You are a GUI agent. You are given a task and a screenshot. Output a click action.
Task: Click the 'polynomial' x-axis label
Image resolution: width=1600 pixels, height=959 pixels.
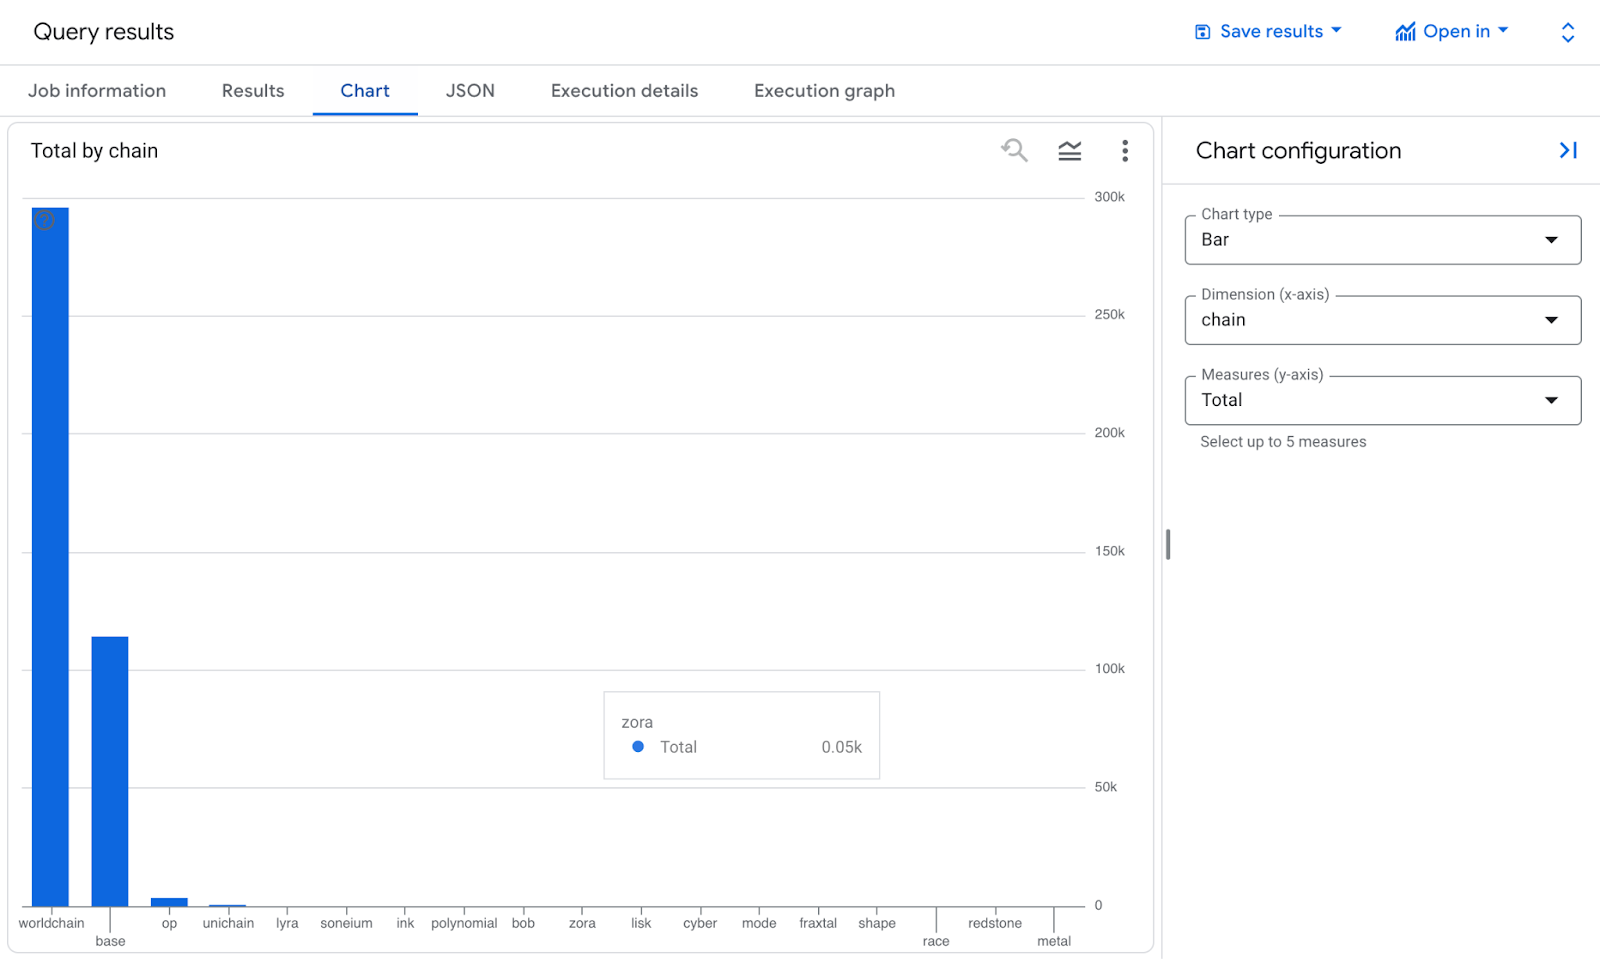[464, 923]
